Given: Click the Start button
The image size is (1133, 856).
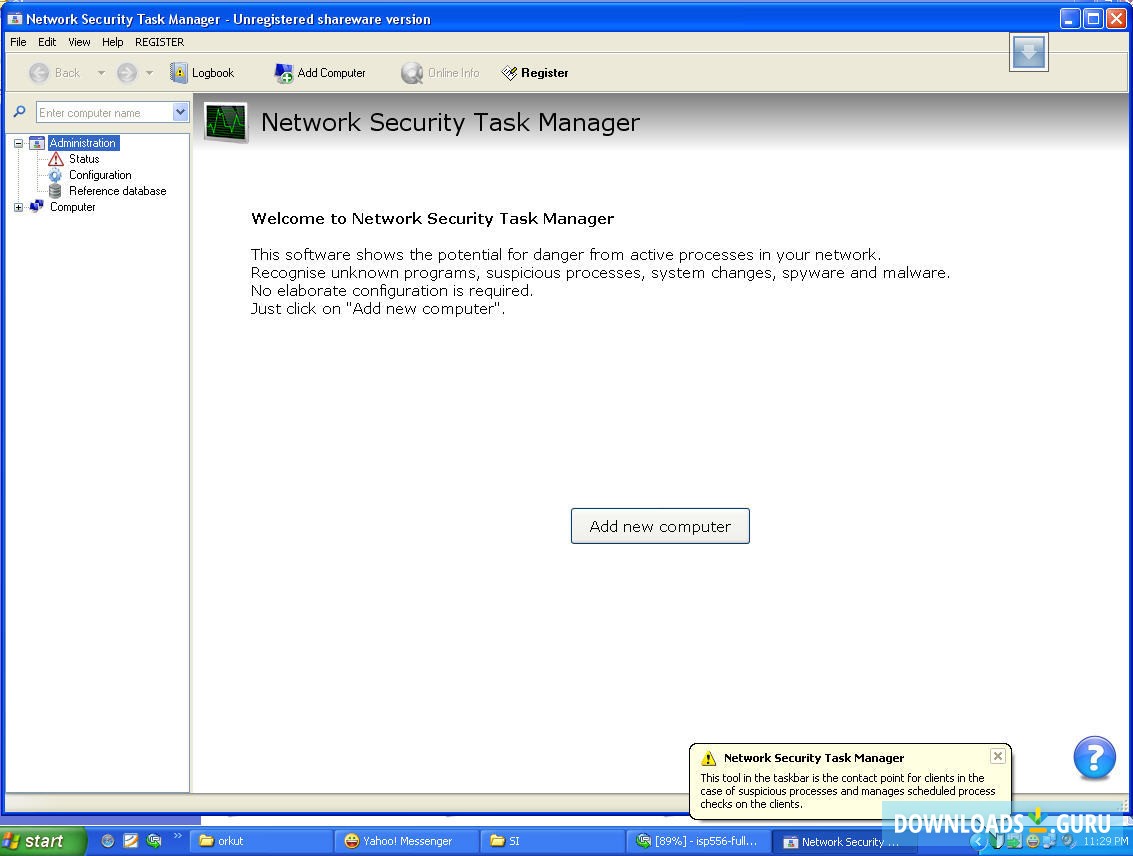Looking at the screenshot, I should point(42,841).
